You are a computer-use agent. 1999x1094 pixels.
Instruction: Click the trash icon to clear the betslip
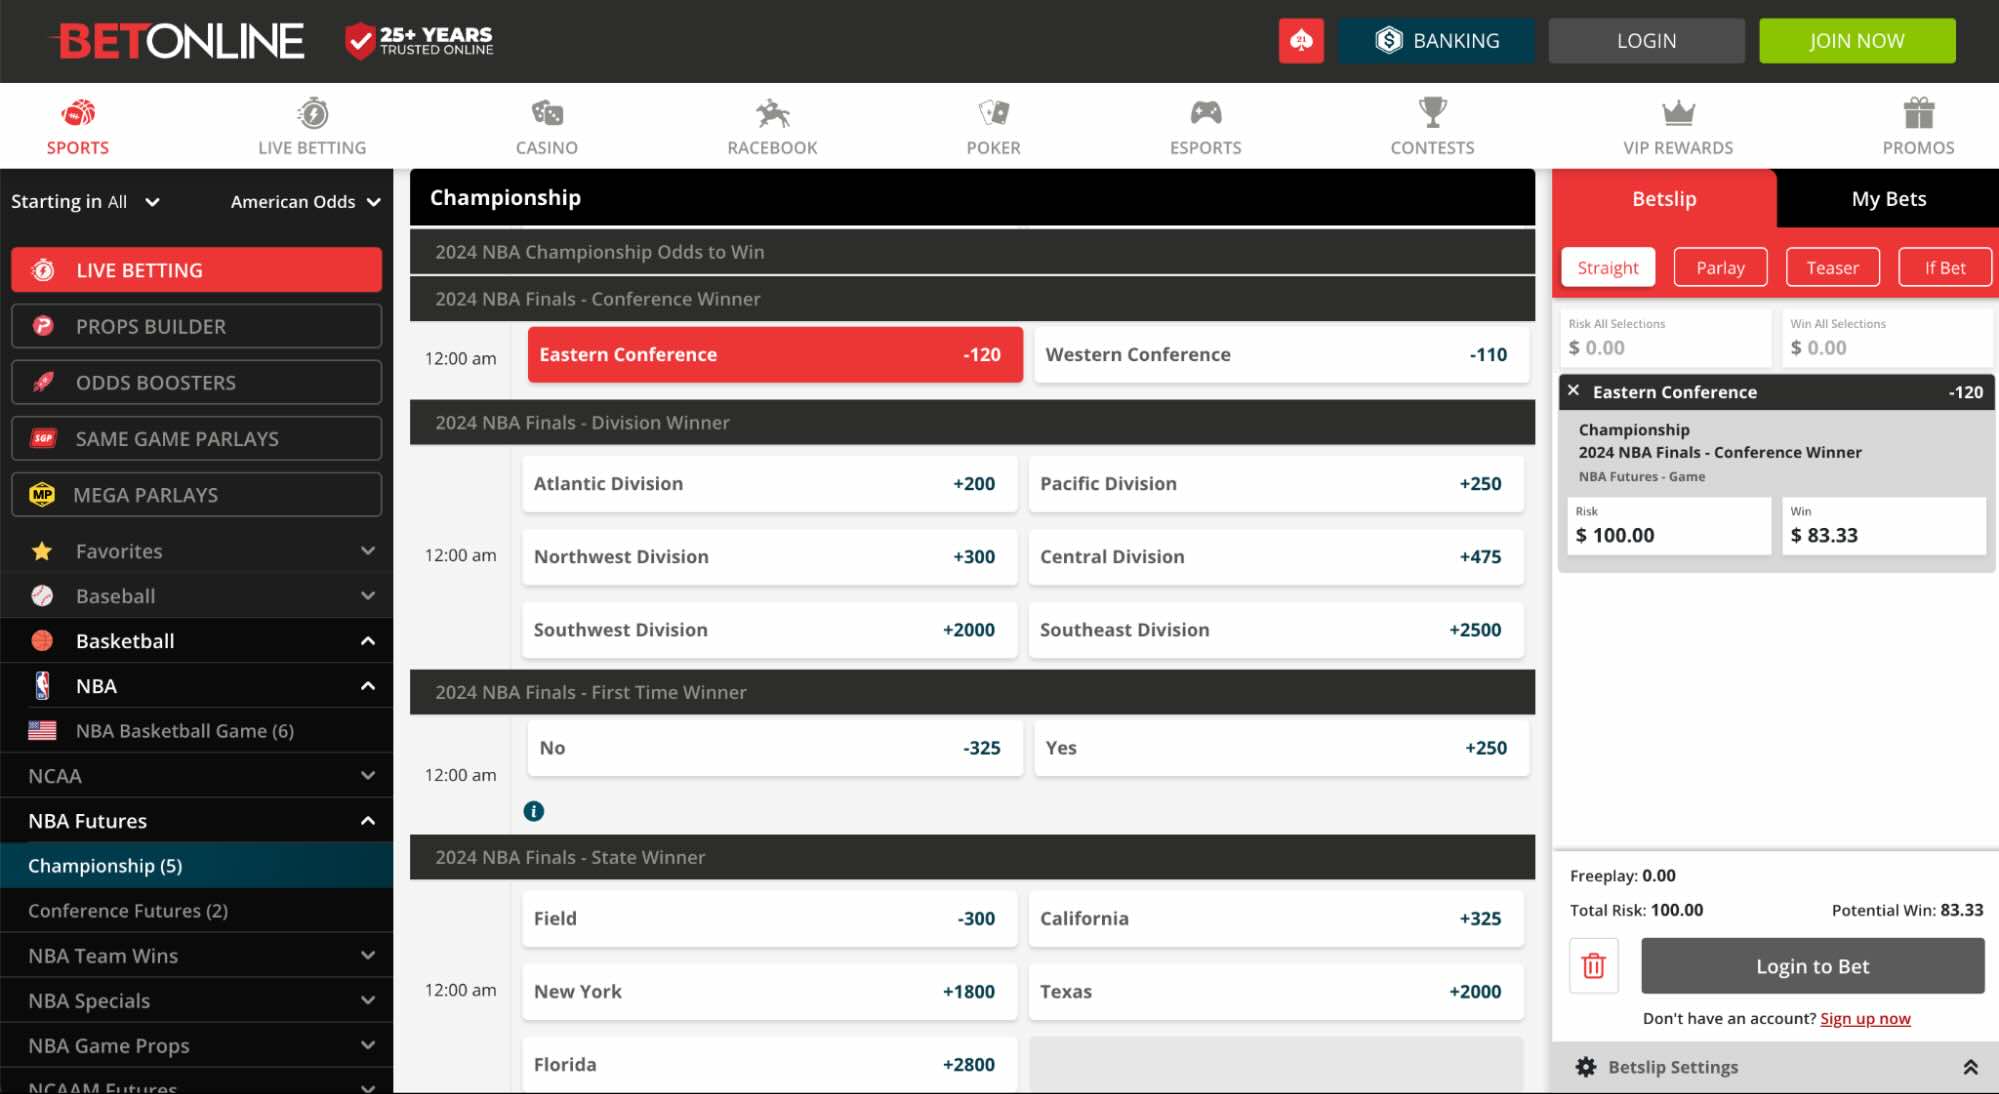[1593, 966]
